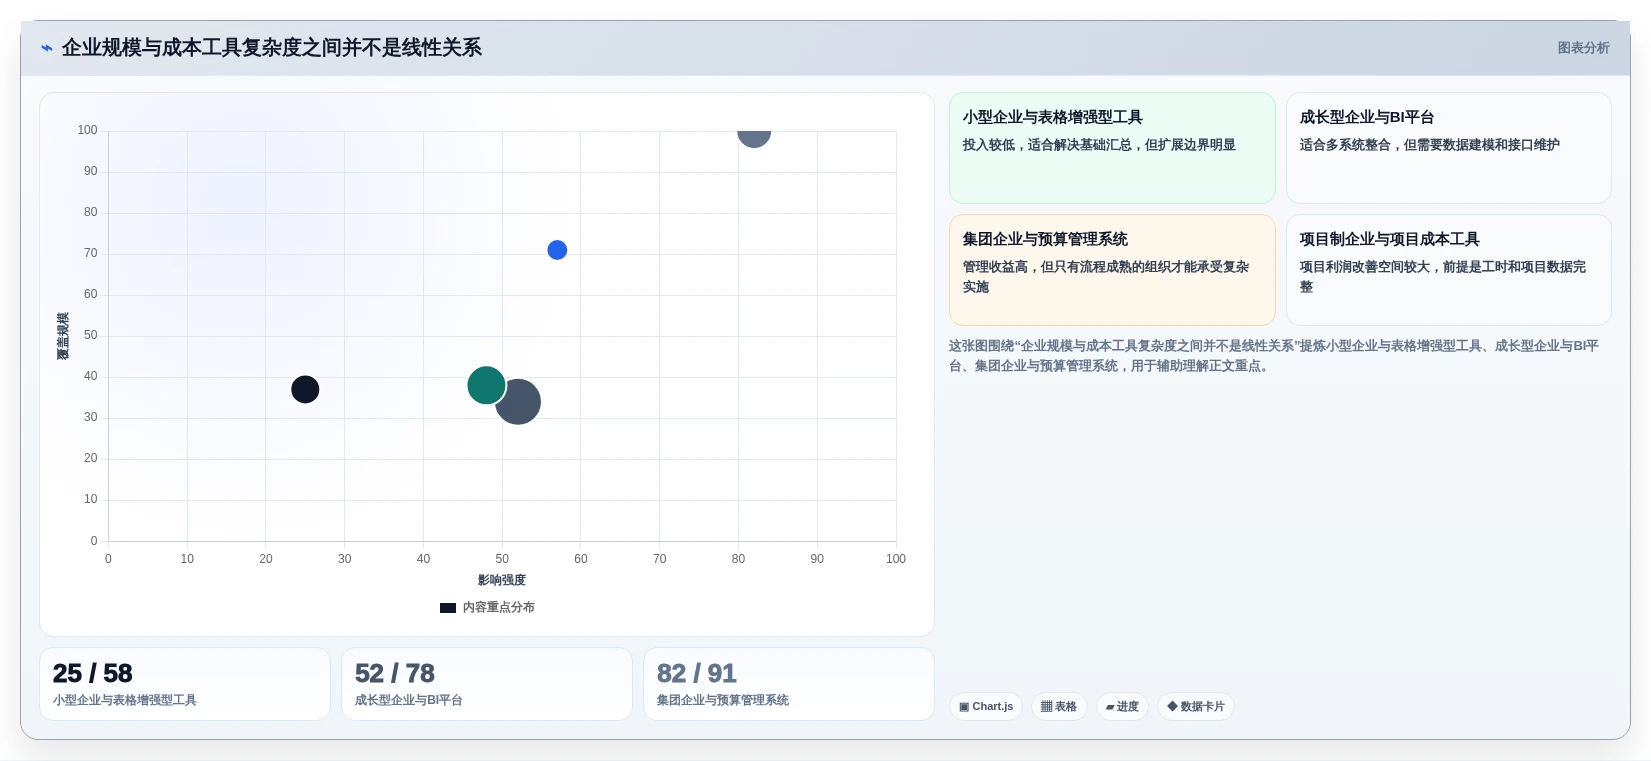Click 投入较低，适合解决基础汇总 description text
Image resolution: width=1651 pixels, height=761 pixels.
click(x=1099, y=145)
